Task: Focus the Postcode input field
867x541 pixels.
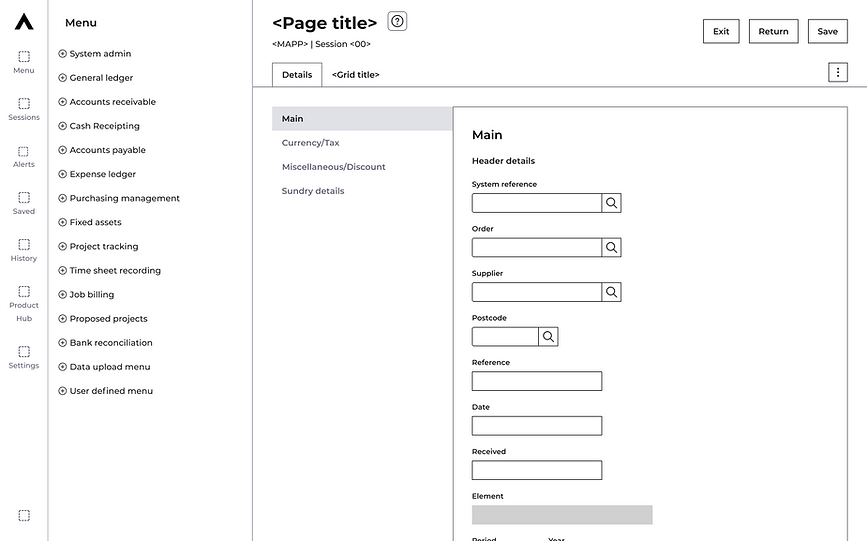Action: (505, 336)
